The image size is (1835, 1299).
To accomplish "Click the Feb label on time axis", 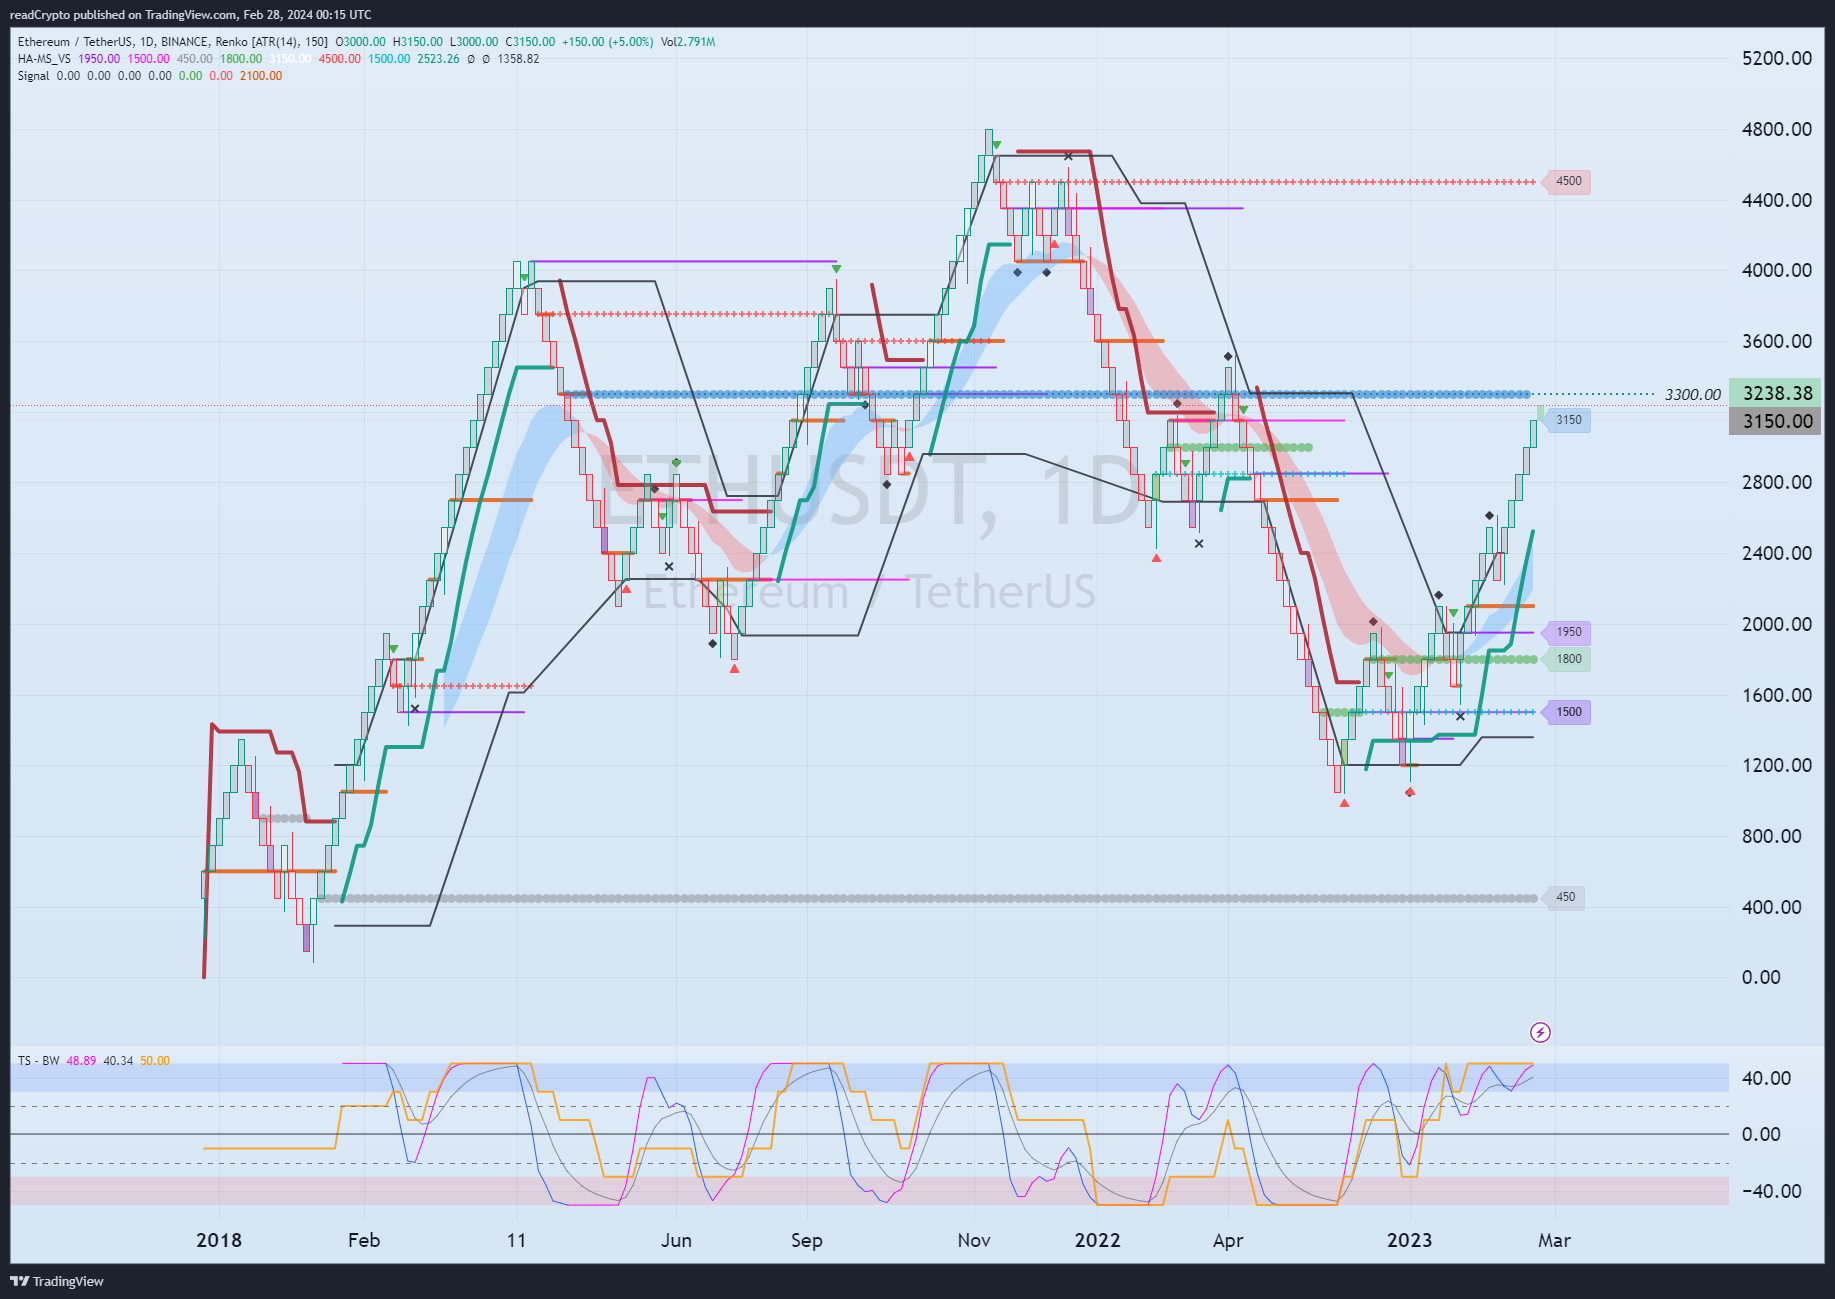I will tap(364, 1240).
